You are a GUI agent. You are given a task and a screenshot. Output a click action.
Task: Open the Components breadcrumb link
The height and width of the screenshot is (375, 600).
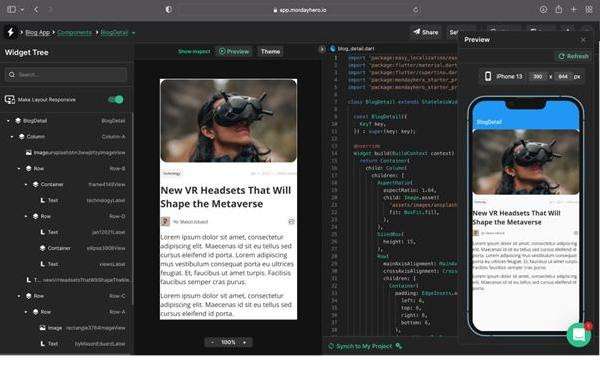coord(74,33)
